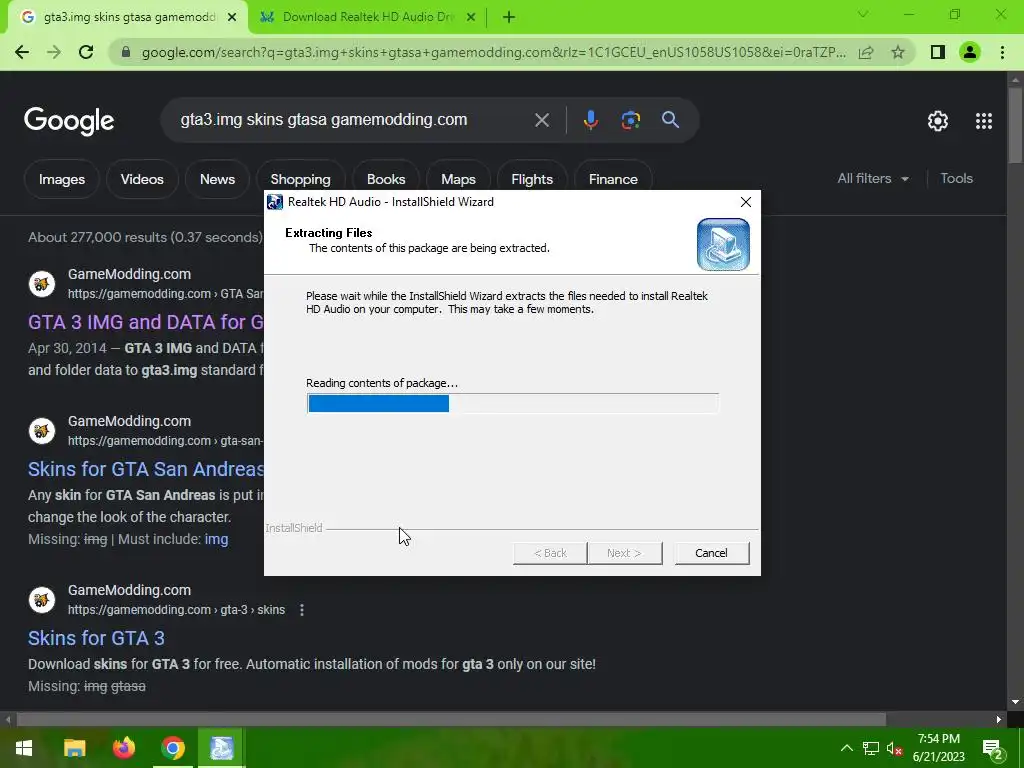The height and width of the screenshot is (768, 1024).
Task: Click the muted volume tray icon
Action: (894, 748)
